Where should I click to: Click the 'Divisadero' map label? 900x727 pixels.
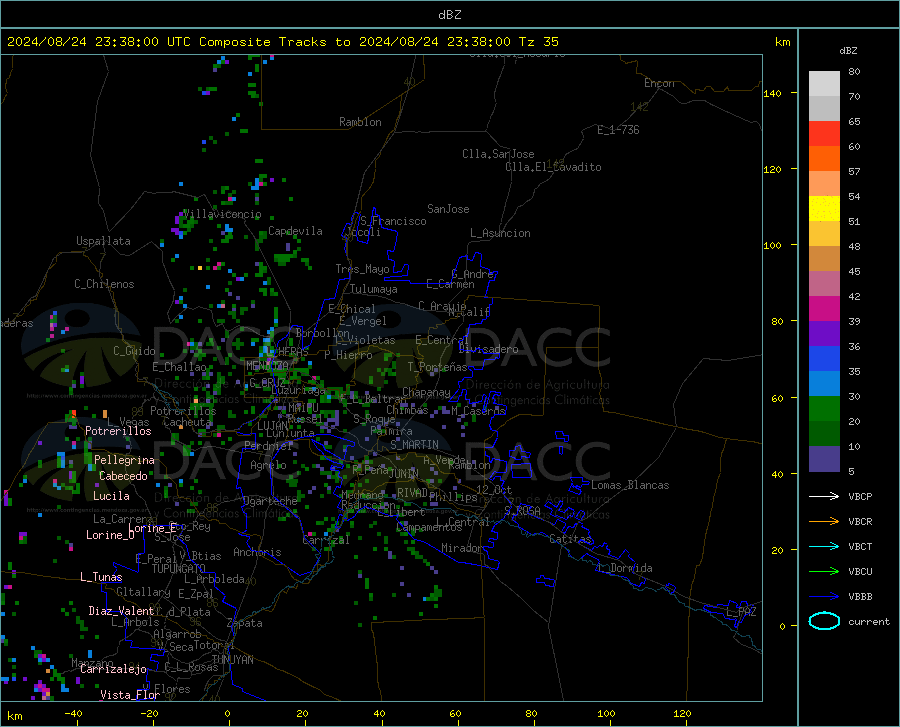488,349
